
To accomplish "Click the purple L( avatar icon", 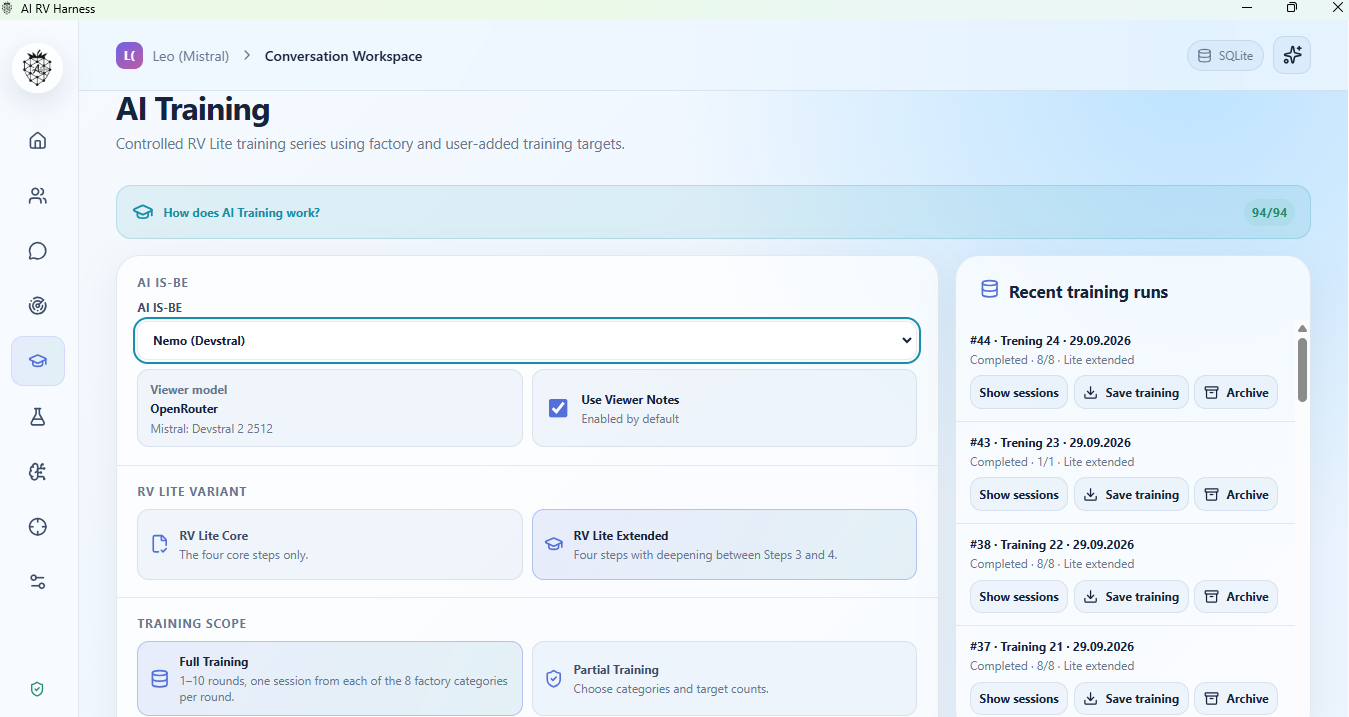I will (x=129, y=56).
